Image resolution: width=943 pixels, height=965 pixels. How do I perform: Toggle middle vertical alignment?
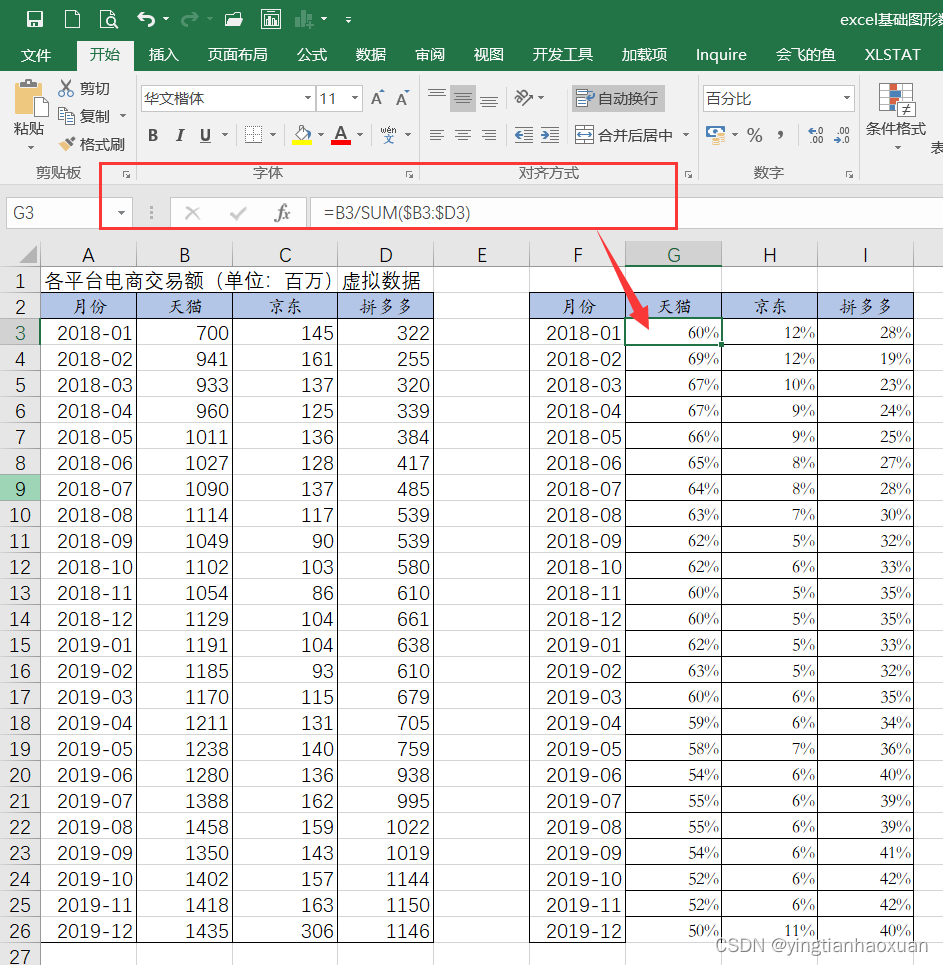tap(463, 98)
